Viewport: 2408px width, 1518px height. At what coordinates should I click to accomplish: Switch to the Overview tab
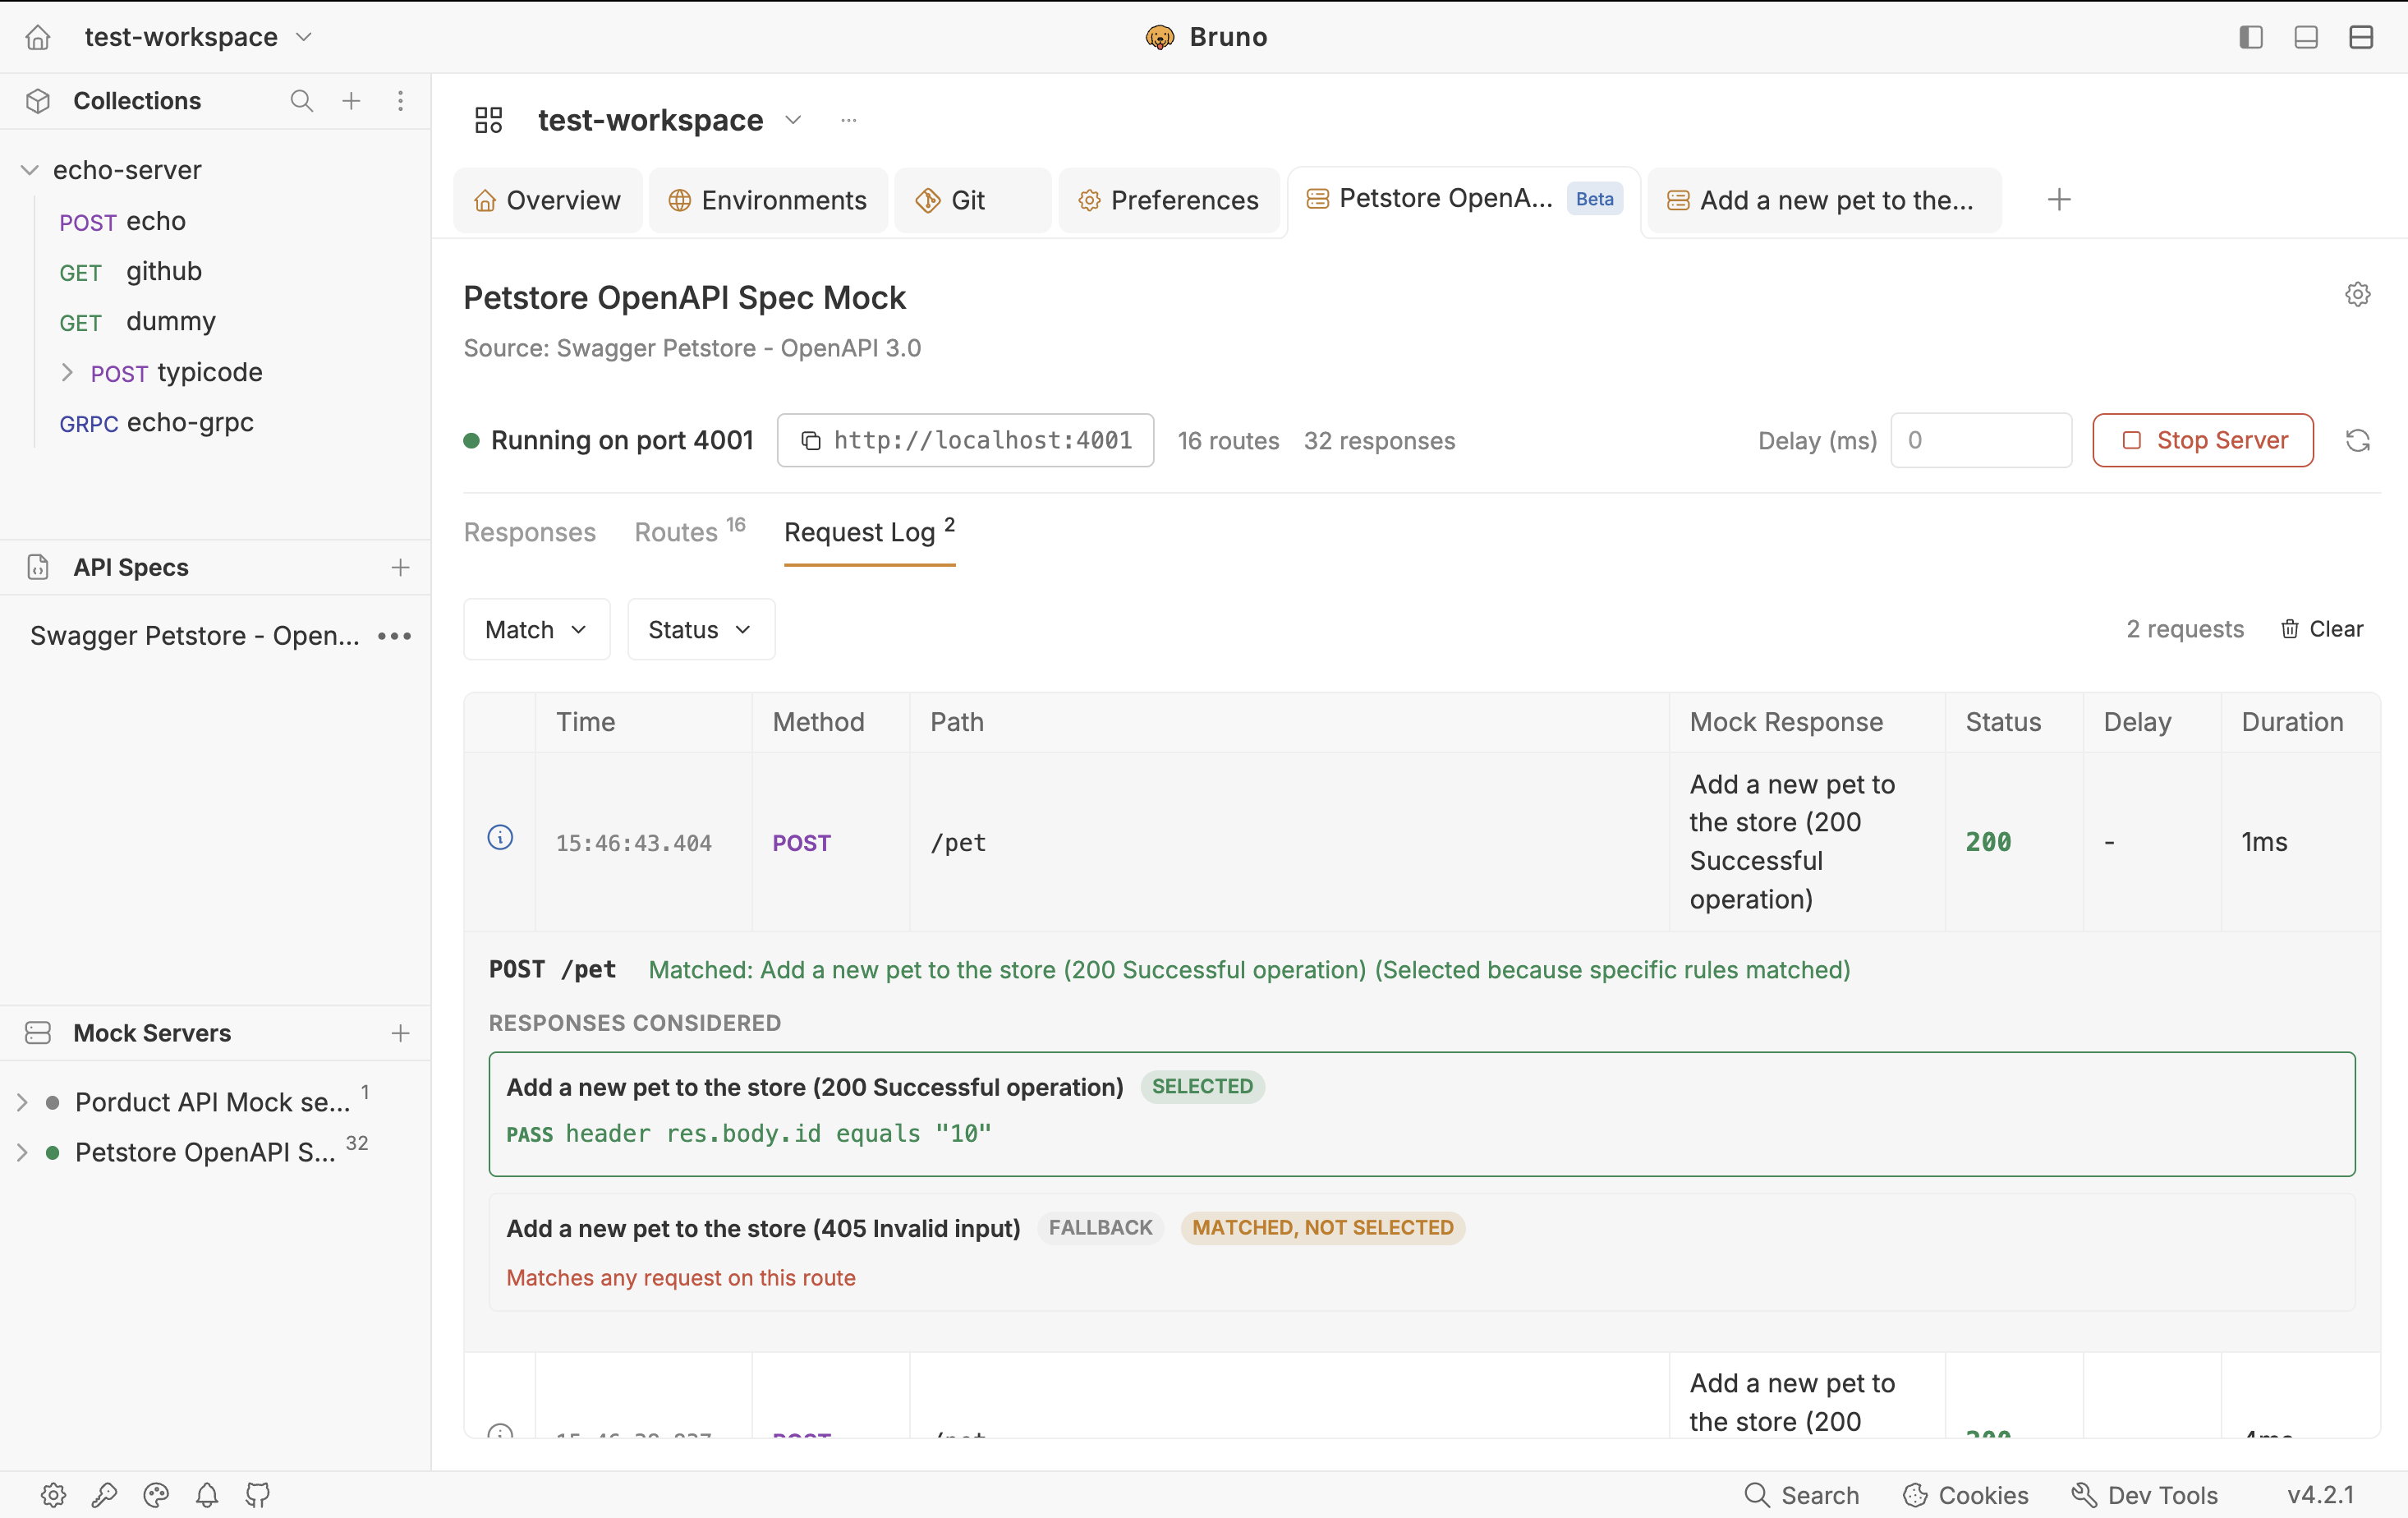[x=547, y=200]
